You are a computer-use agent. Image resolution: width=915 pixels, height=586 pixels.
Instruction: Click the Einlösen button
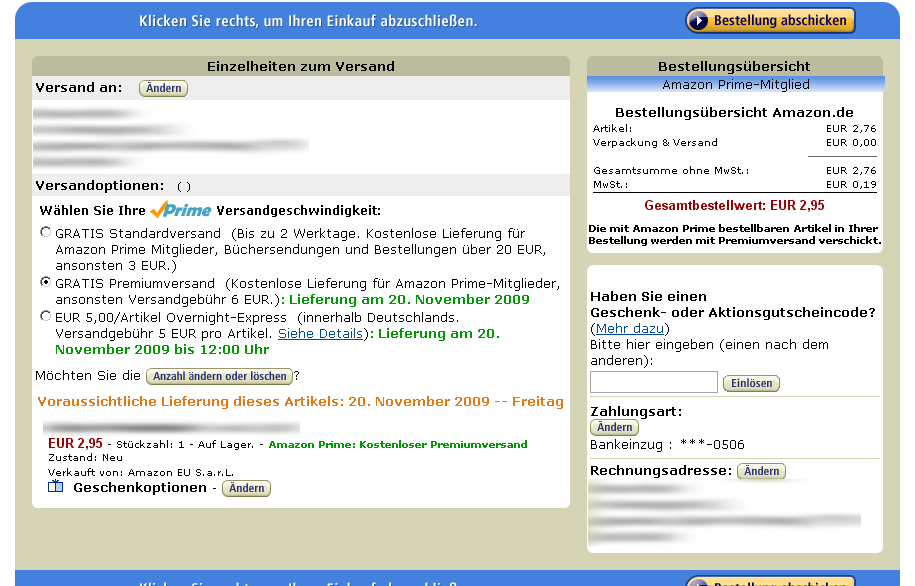click(x=752, y=383)
